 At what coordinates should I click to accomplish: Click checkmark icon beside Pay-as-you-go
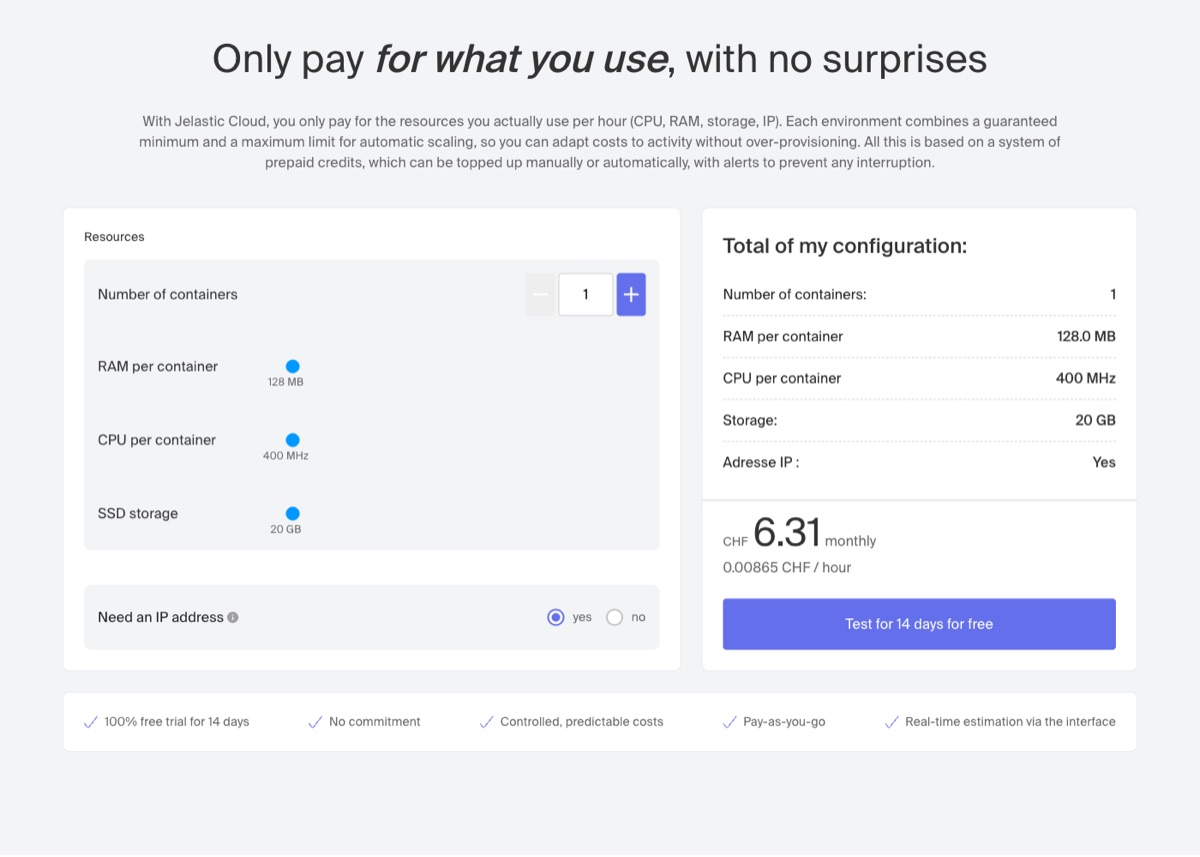pos(729,722)
